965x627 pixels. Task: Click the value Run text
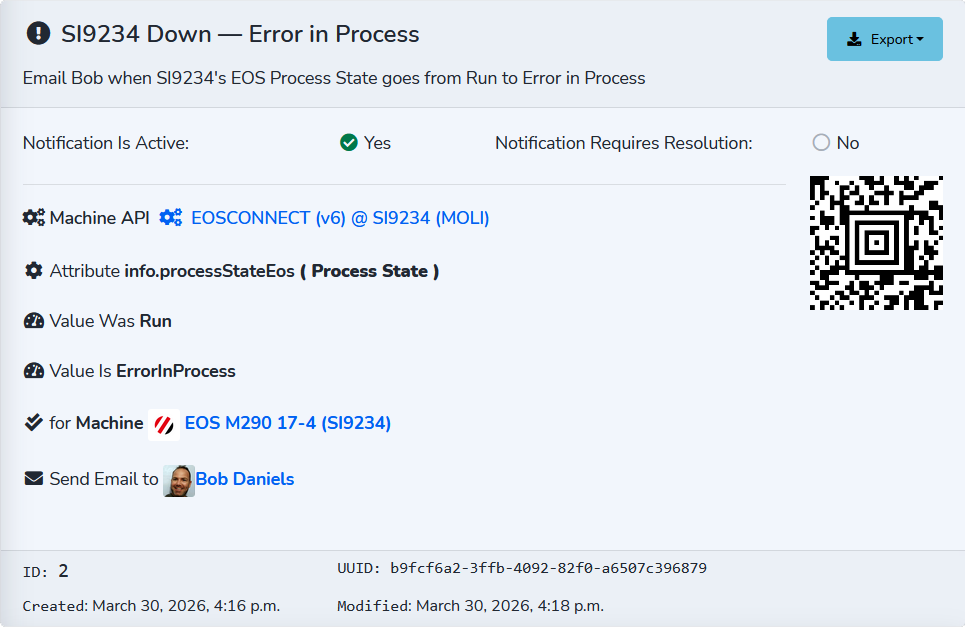pyautogui.click(x=156, y=321)
